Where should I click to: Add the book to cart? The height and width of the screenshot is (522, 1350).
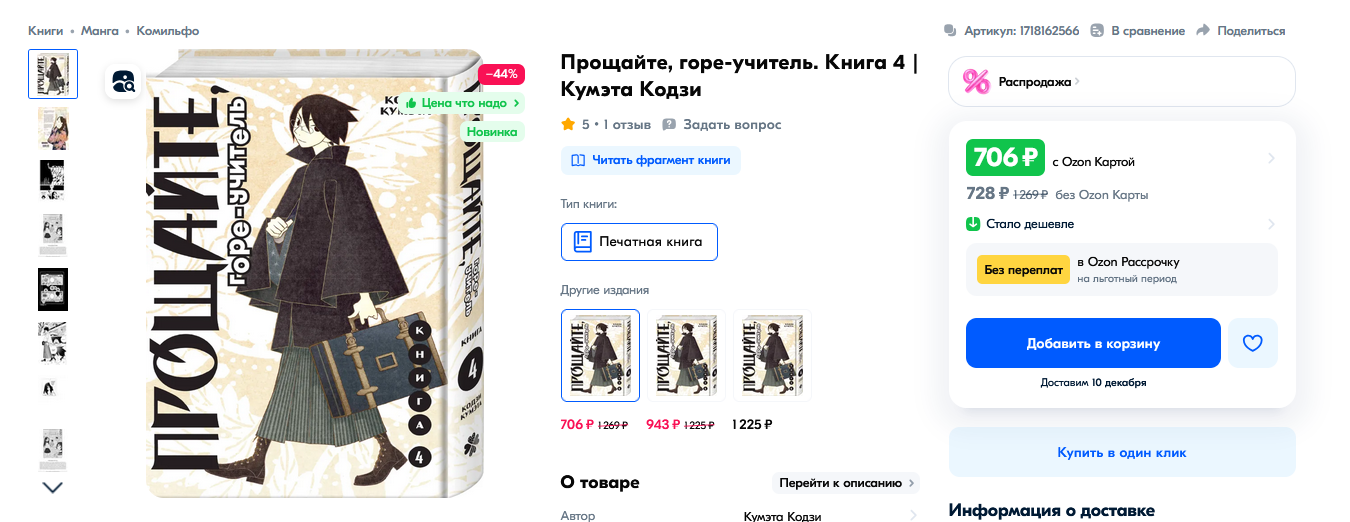click(x=1093, y=343)
